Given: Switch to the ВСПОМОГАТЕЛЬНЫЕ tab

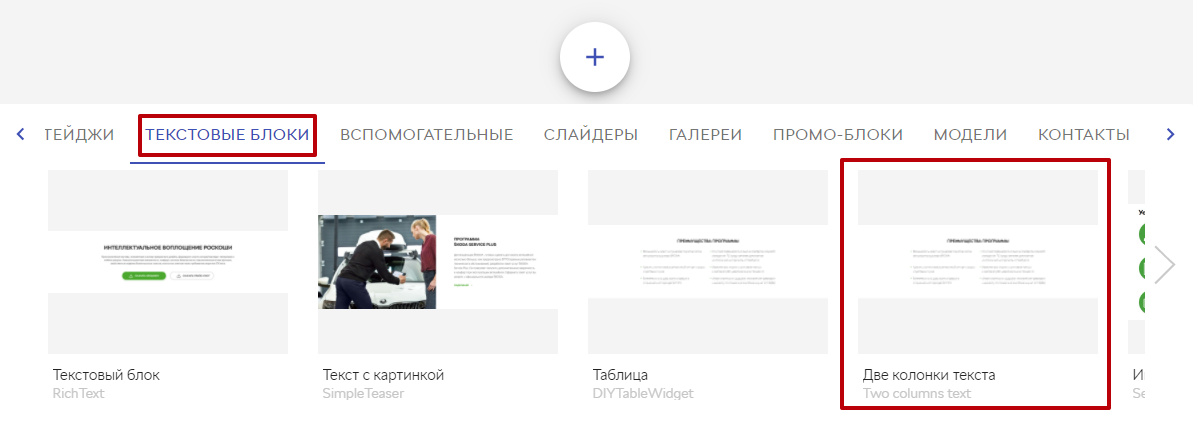Looking at the screenshot, I should 427,135.
